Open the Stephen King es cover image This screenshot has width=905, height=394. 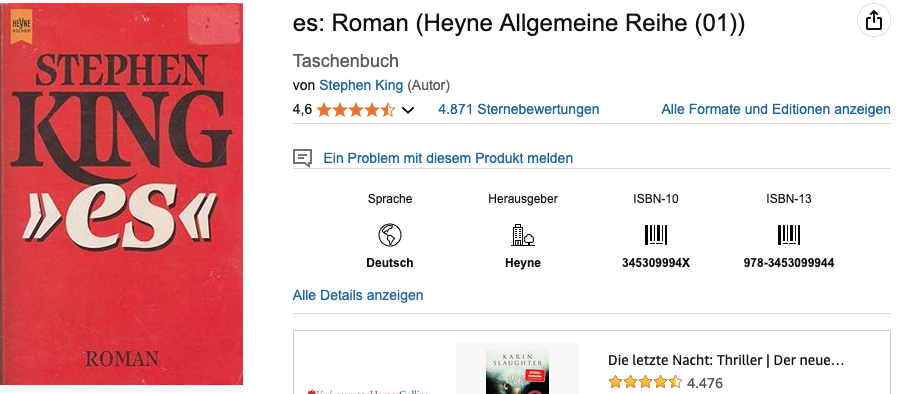pyautogui.click(x=121, y=194)
